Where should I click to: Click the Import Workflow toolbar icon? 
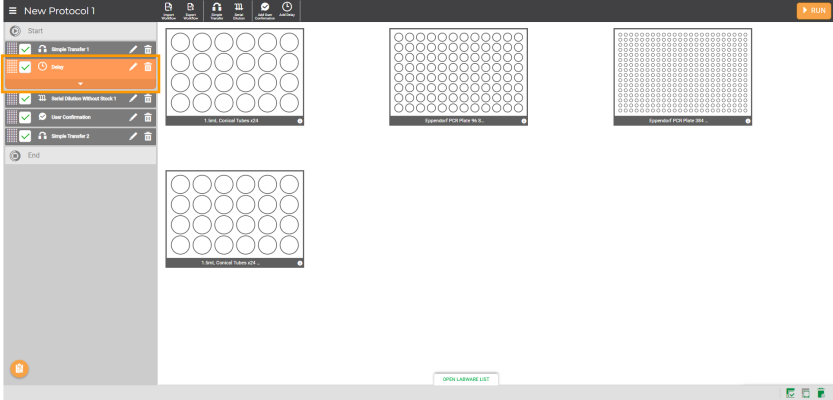(x=168, y=10)
